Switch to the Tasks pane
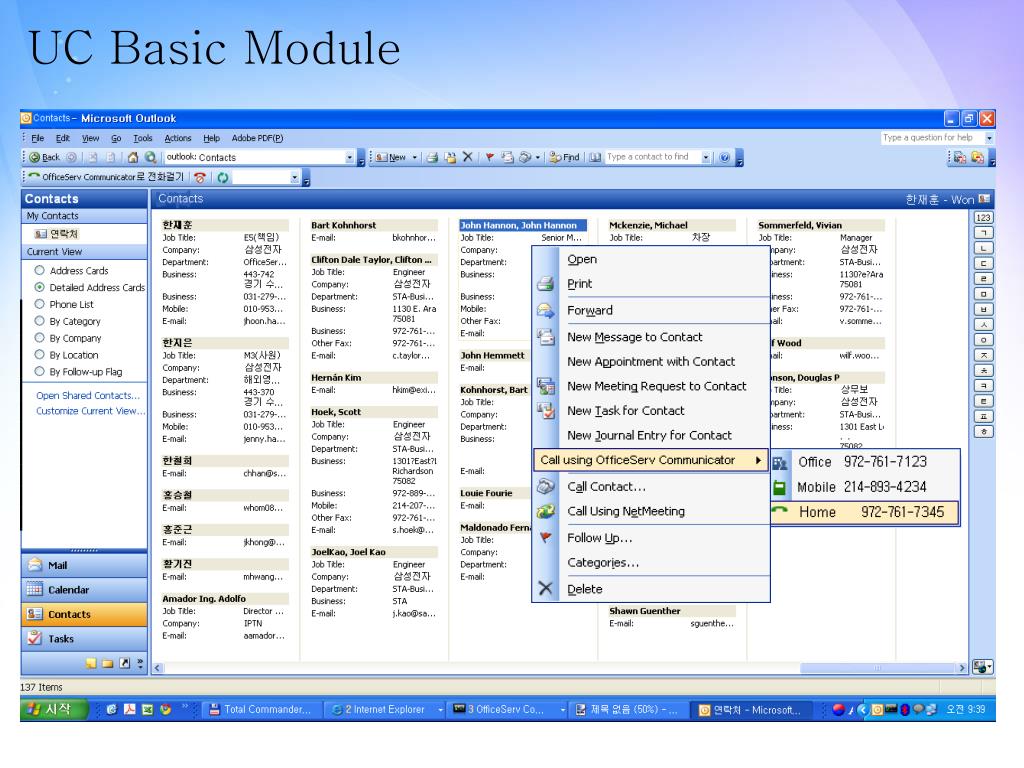 pyautogui.click(x=84, y=639)
